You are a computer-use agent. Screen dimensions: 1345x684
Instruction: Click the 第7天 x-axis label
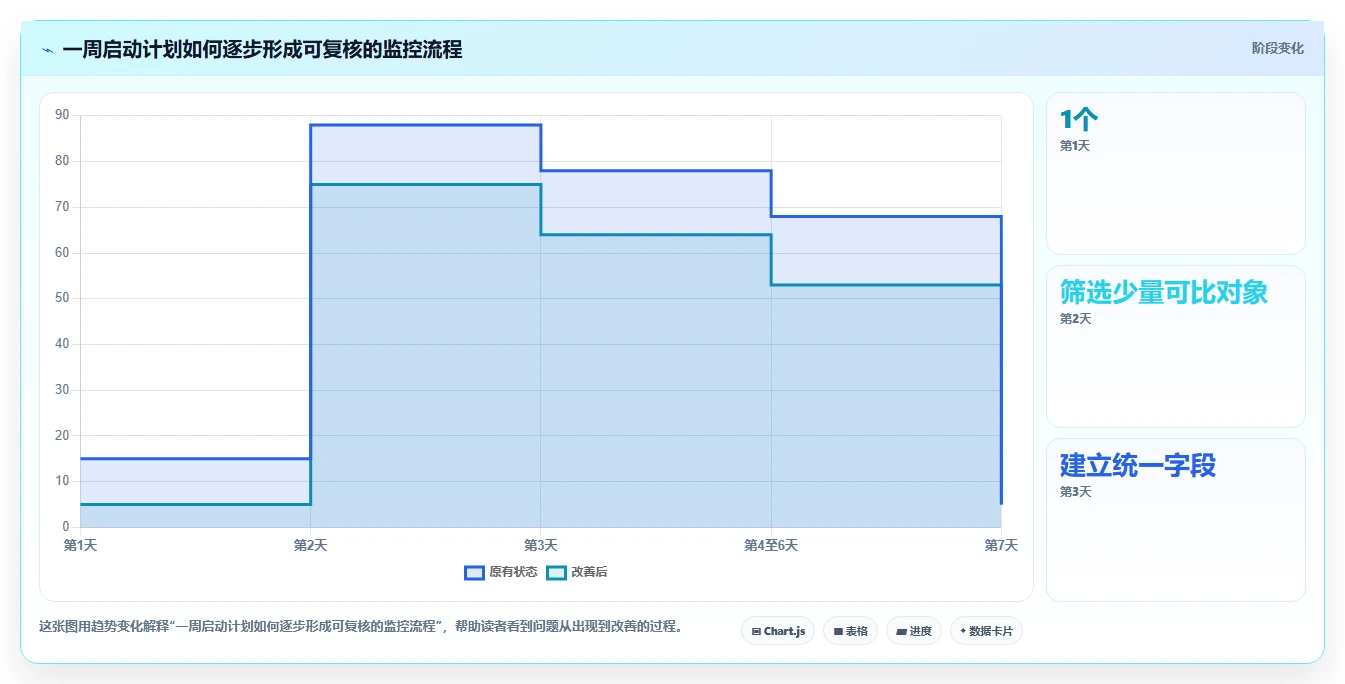[x=1001, y=545]
